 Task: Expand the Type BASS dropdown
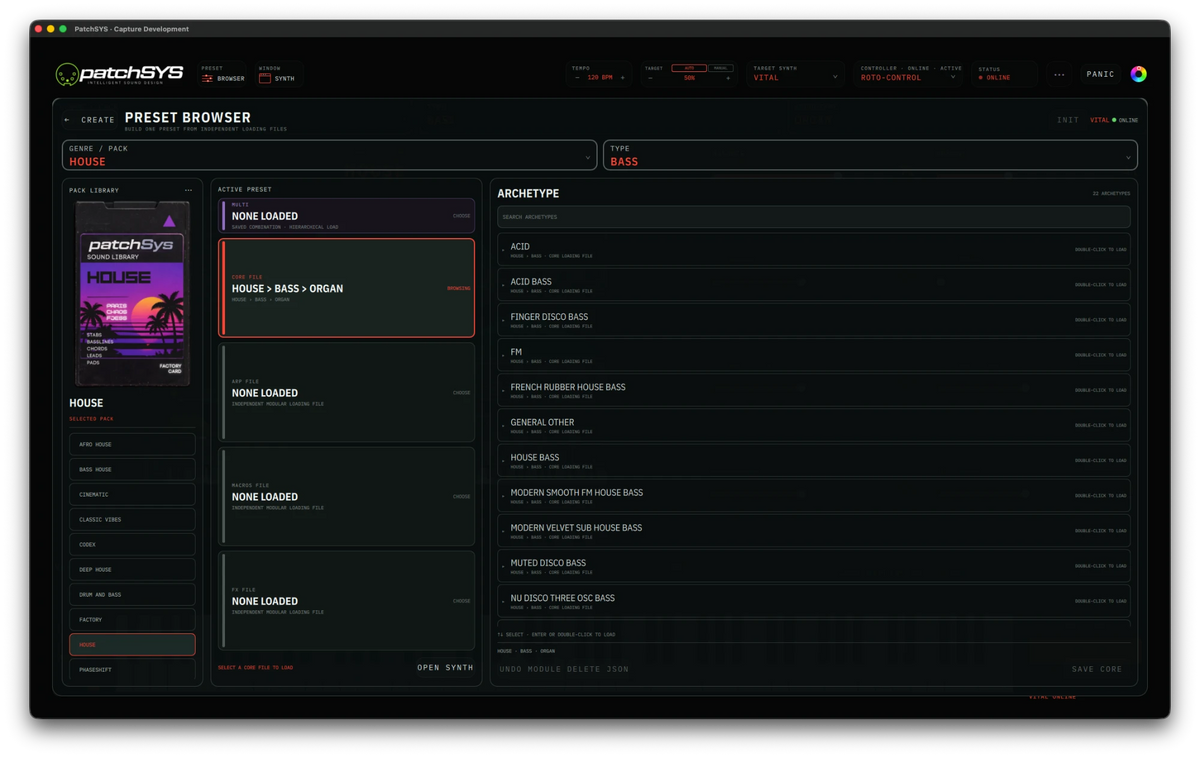870,155
